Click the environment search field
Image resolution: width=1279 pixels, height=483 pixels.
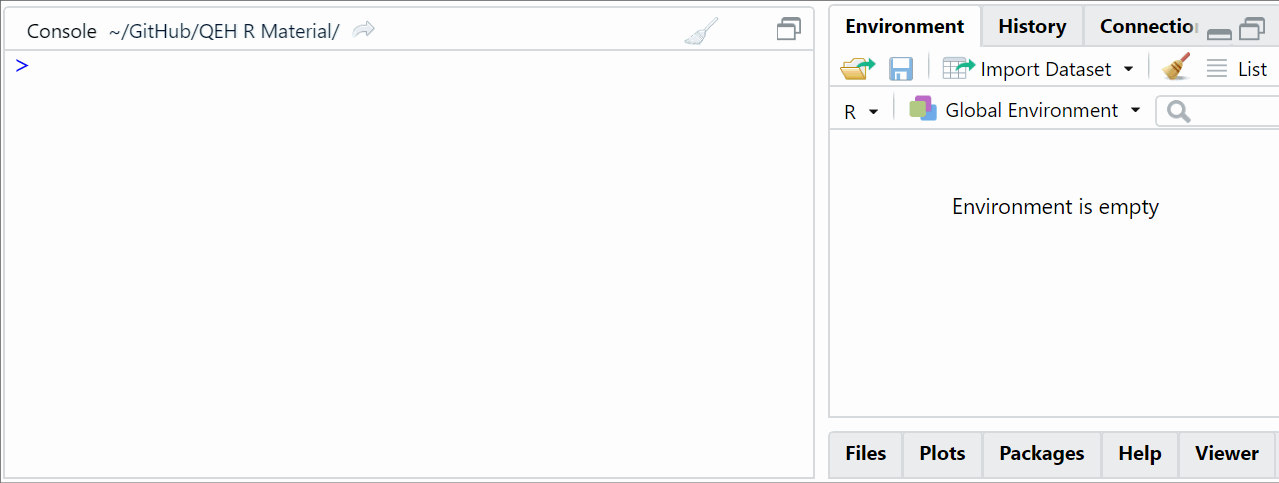[1218, 111]
